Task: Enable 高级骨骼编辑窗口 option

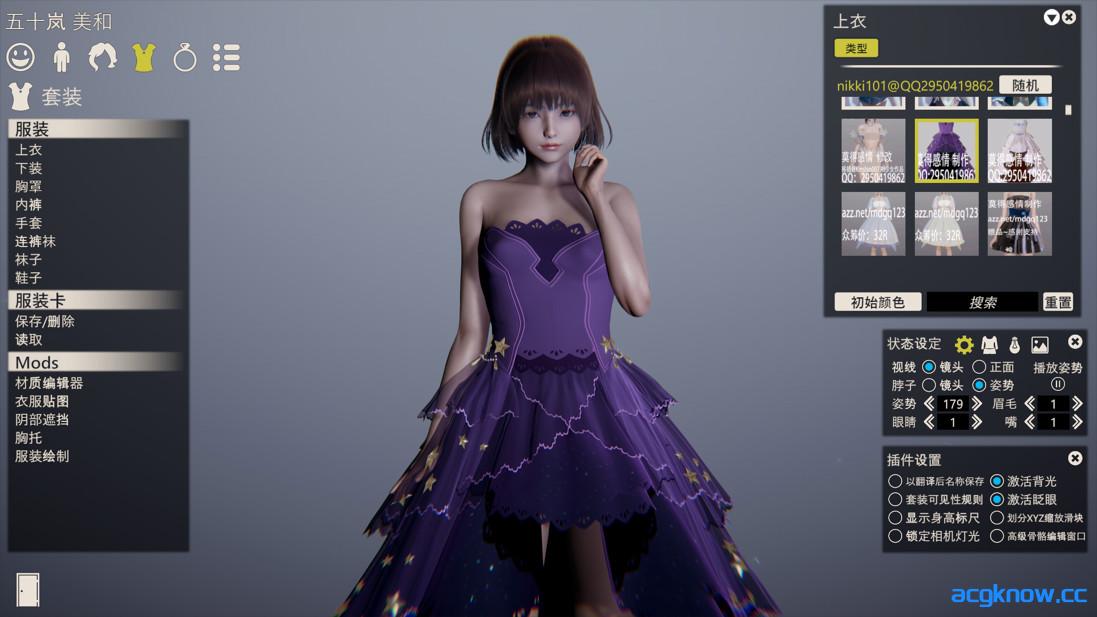Action: click(x=997, y=536)
